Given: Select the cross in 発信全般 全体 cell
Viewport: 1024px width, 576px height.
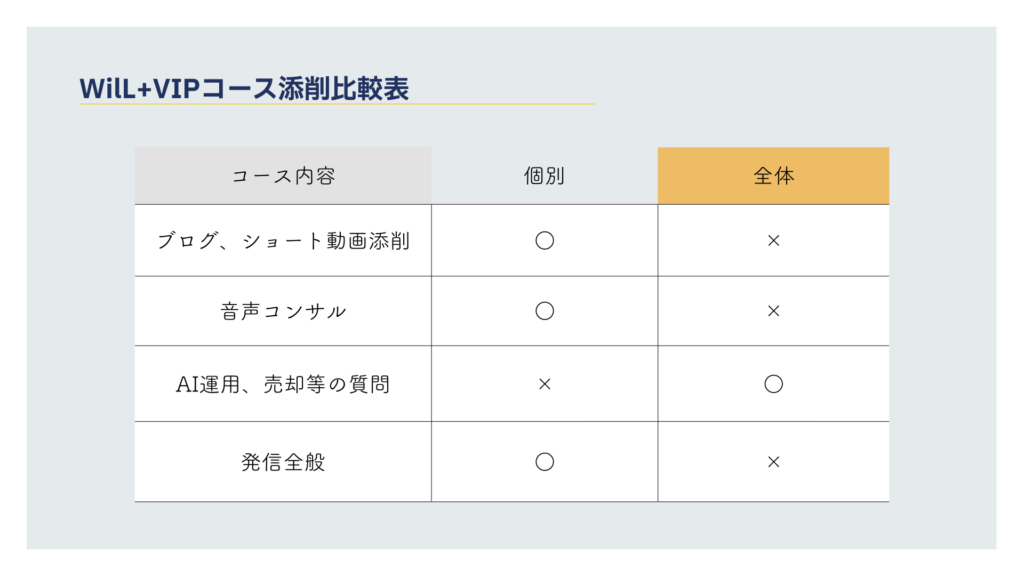Looking at the screenshot, I should click(773, 462).
